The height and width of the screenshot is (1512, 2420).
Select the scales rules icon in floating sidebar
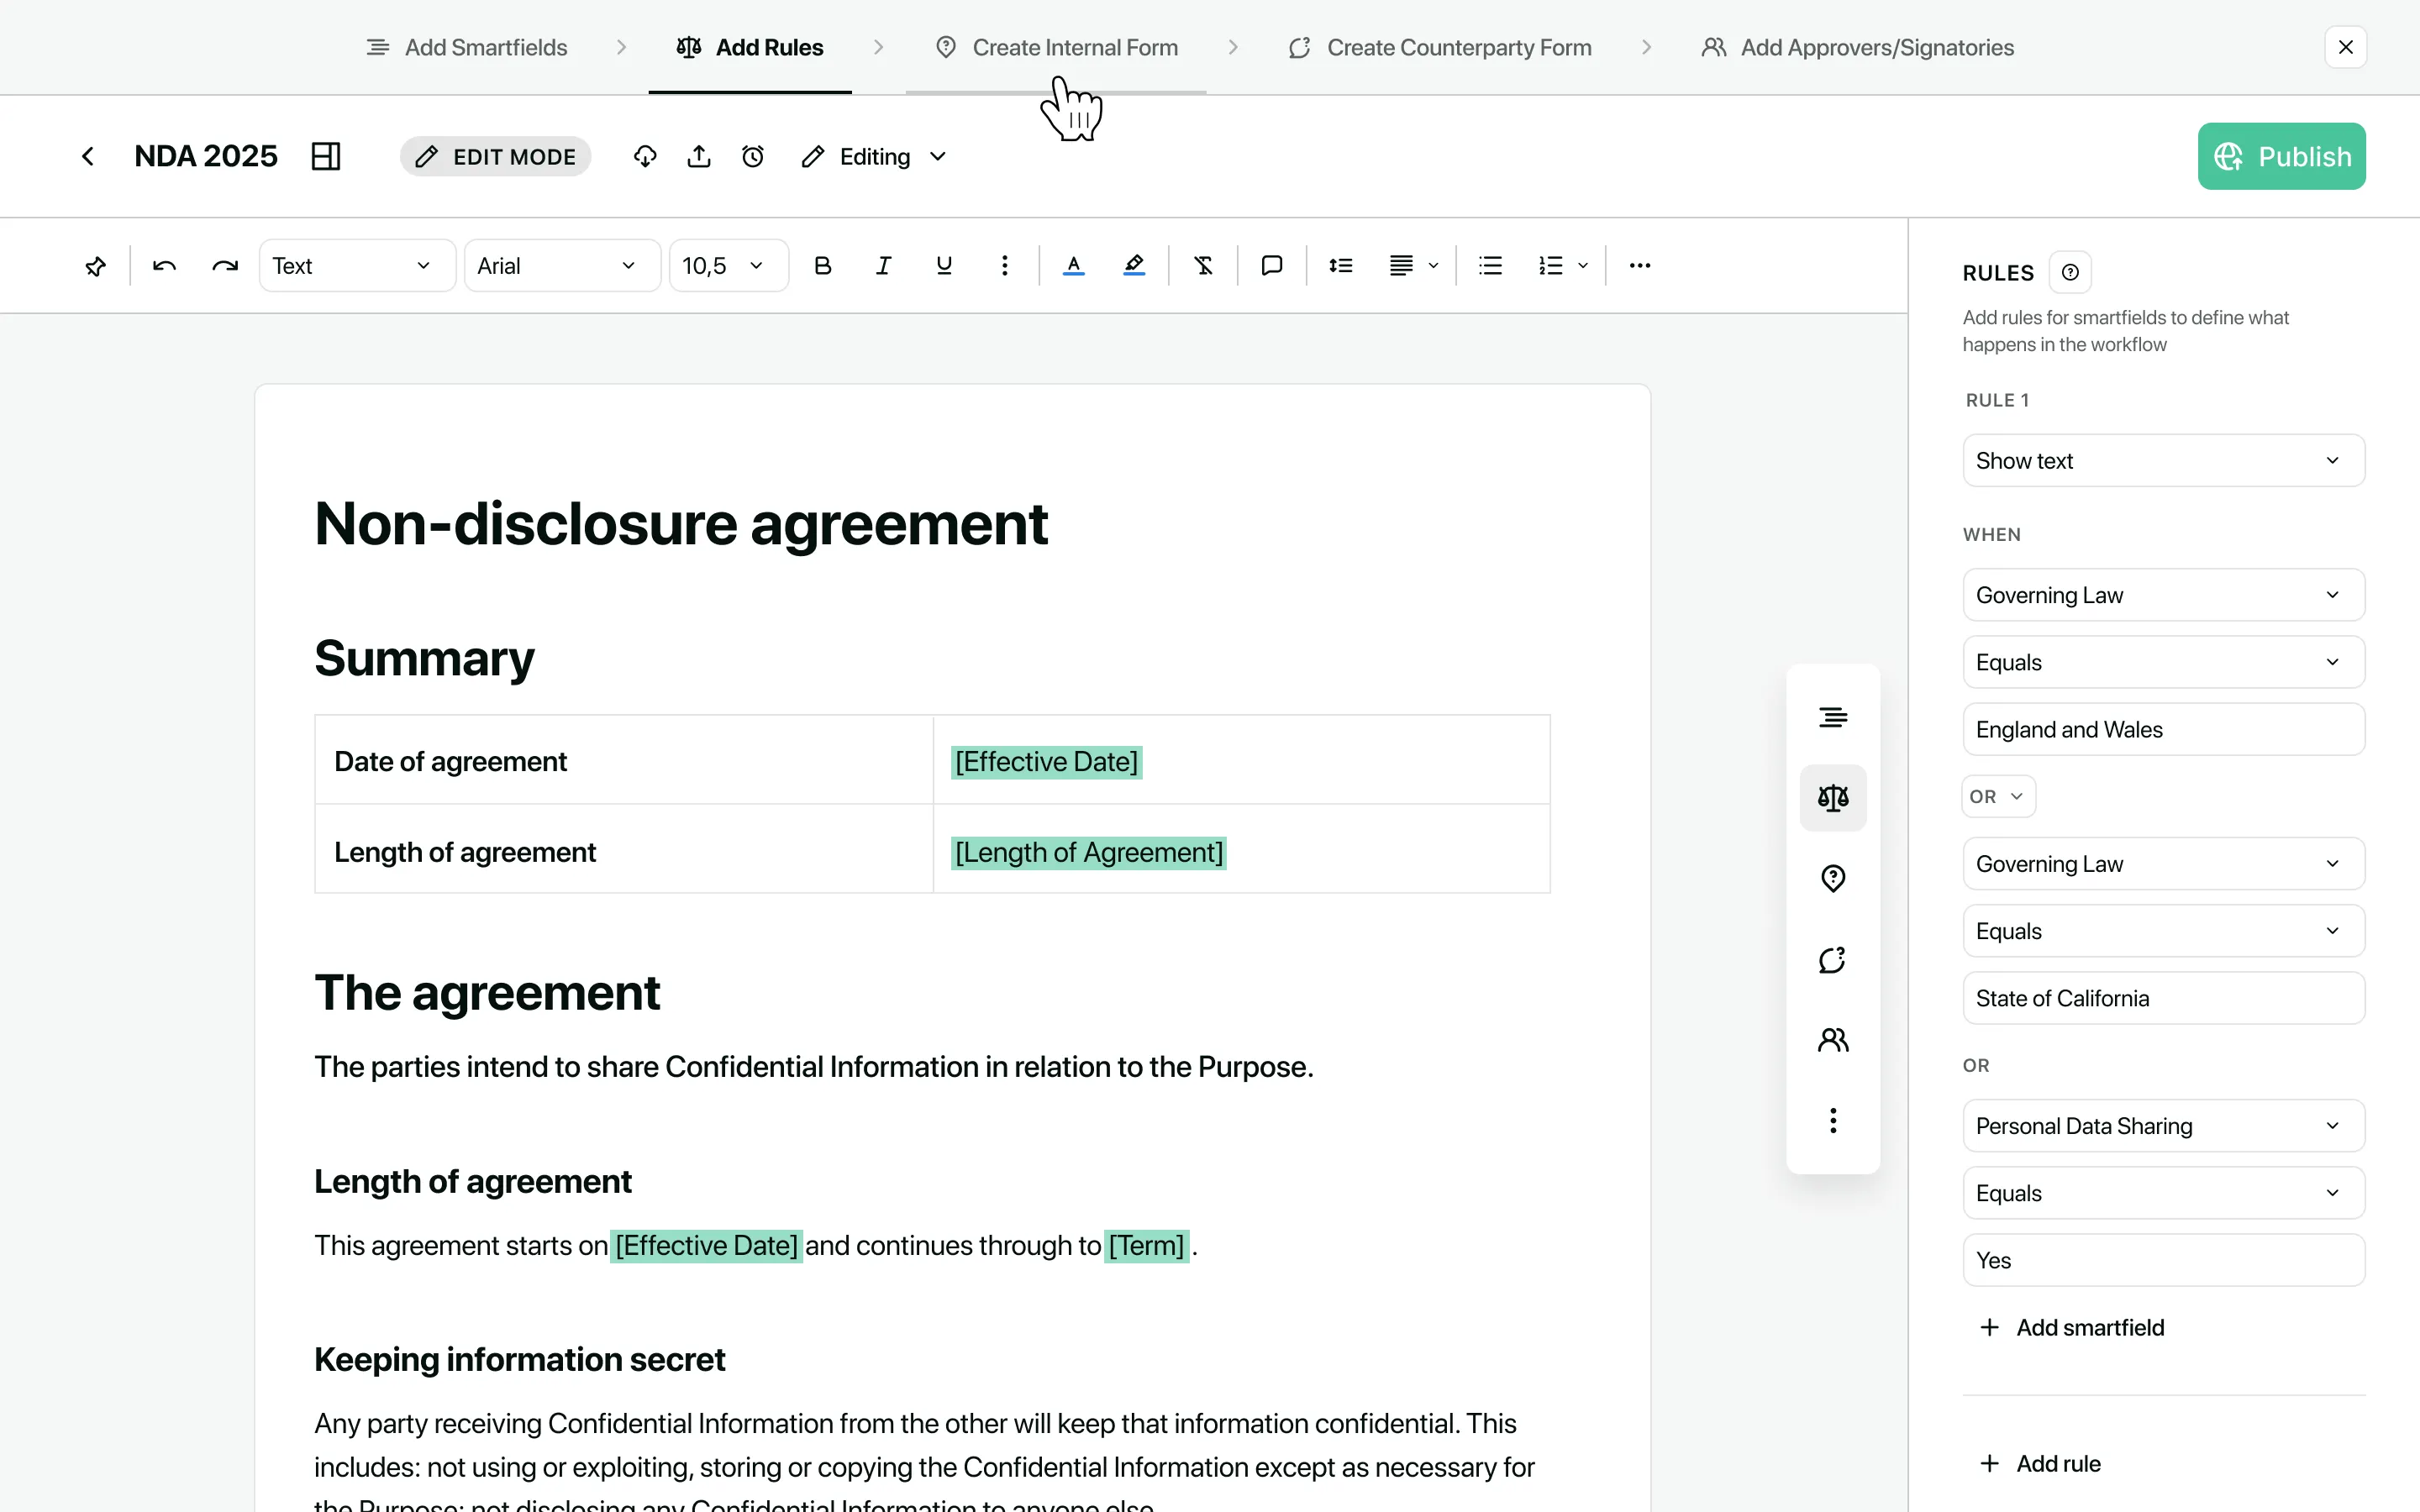(1832, 798)
